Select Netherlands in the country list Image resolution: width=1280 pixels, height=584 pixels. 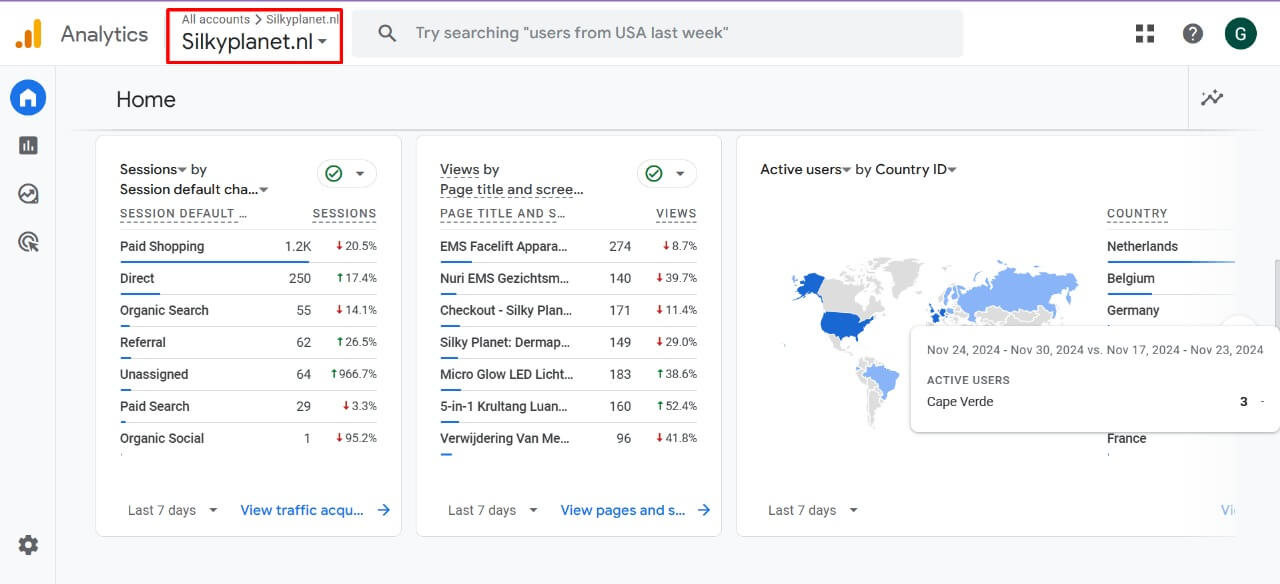pos(1142,247)
